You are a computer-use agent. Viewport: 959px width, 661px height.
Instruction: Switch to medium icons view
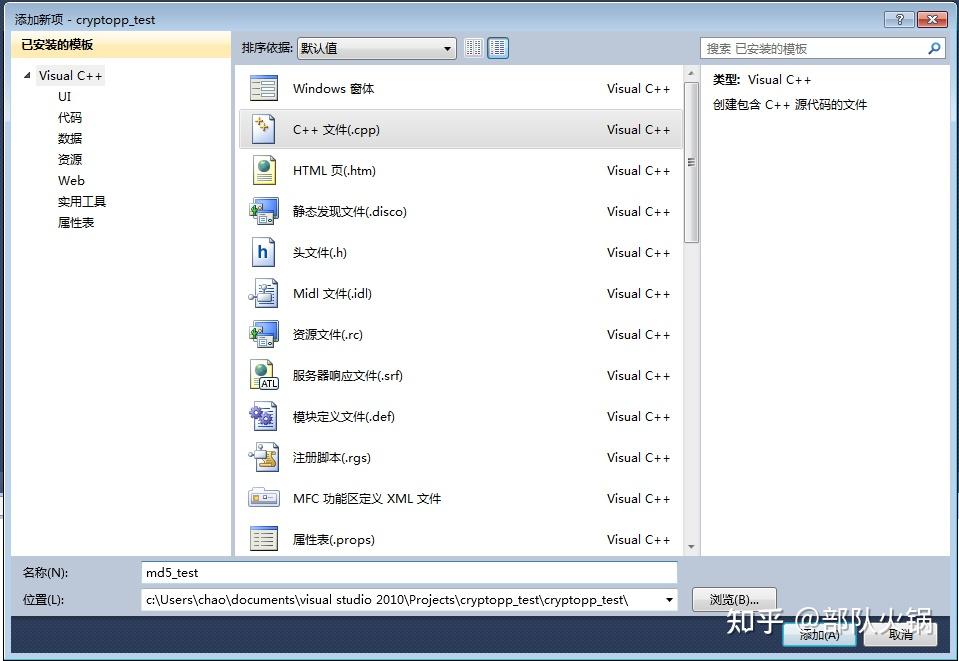[x=498, y=47]
